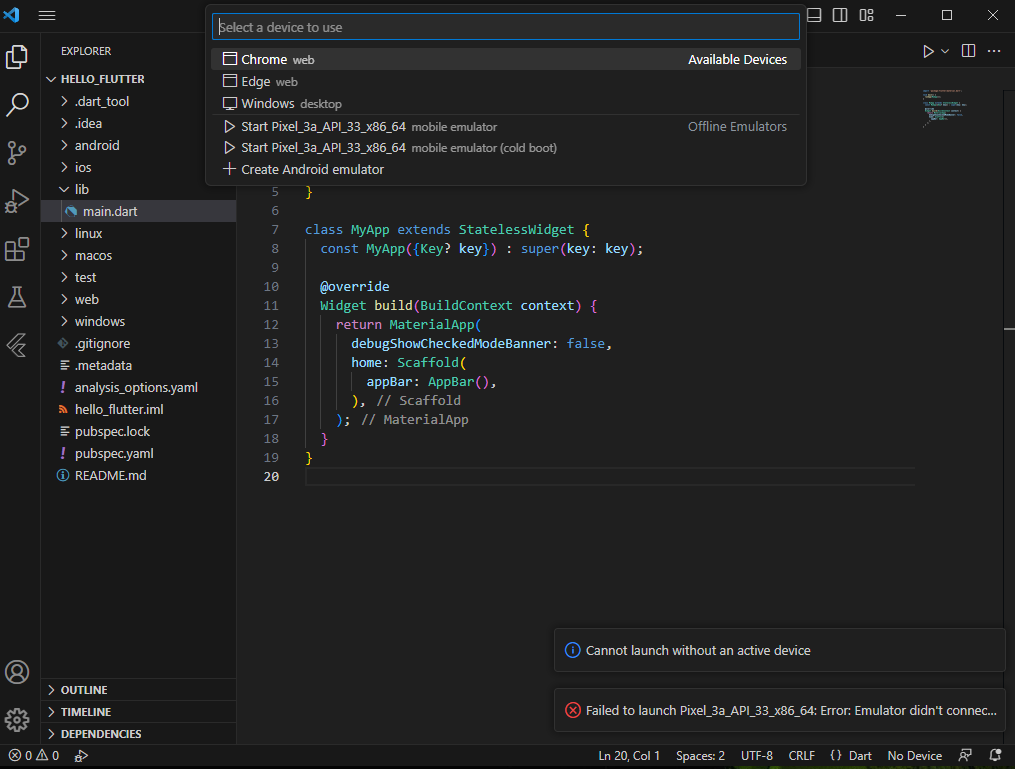Viewport: 1015px width, 769px height.
Task: Click the code minimap preview
Action: click(944, 107)
